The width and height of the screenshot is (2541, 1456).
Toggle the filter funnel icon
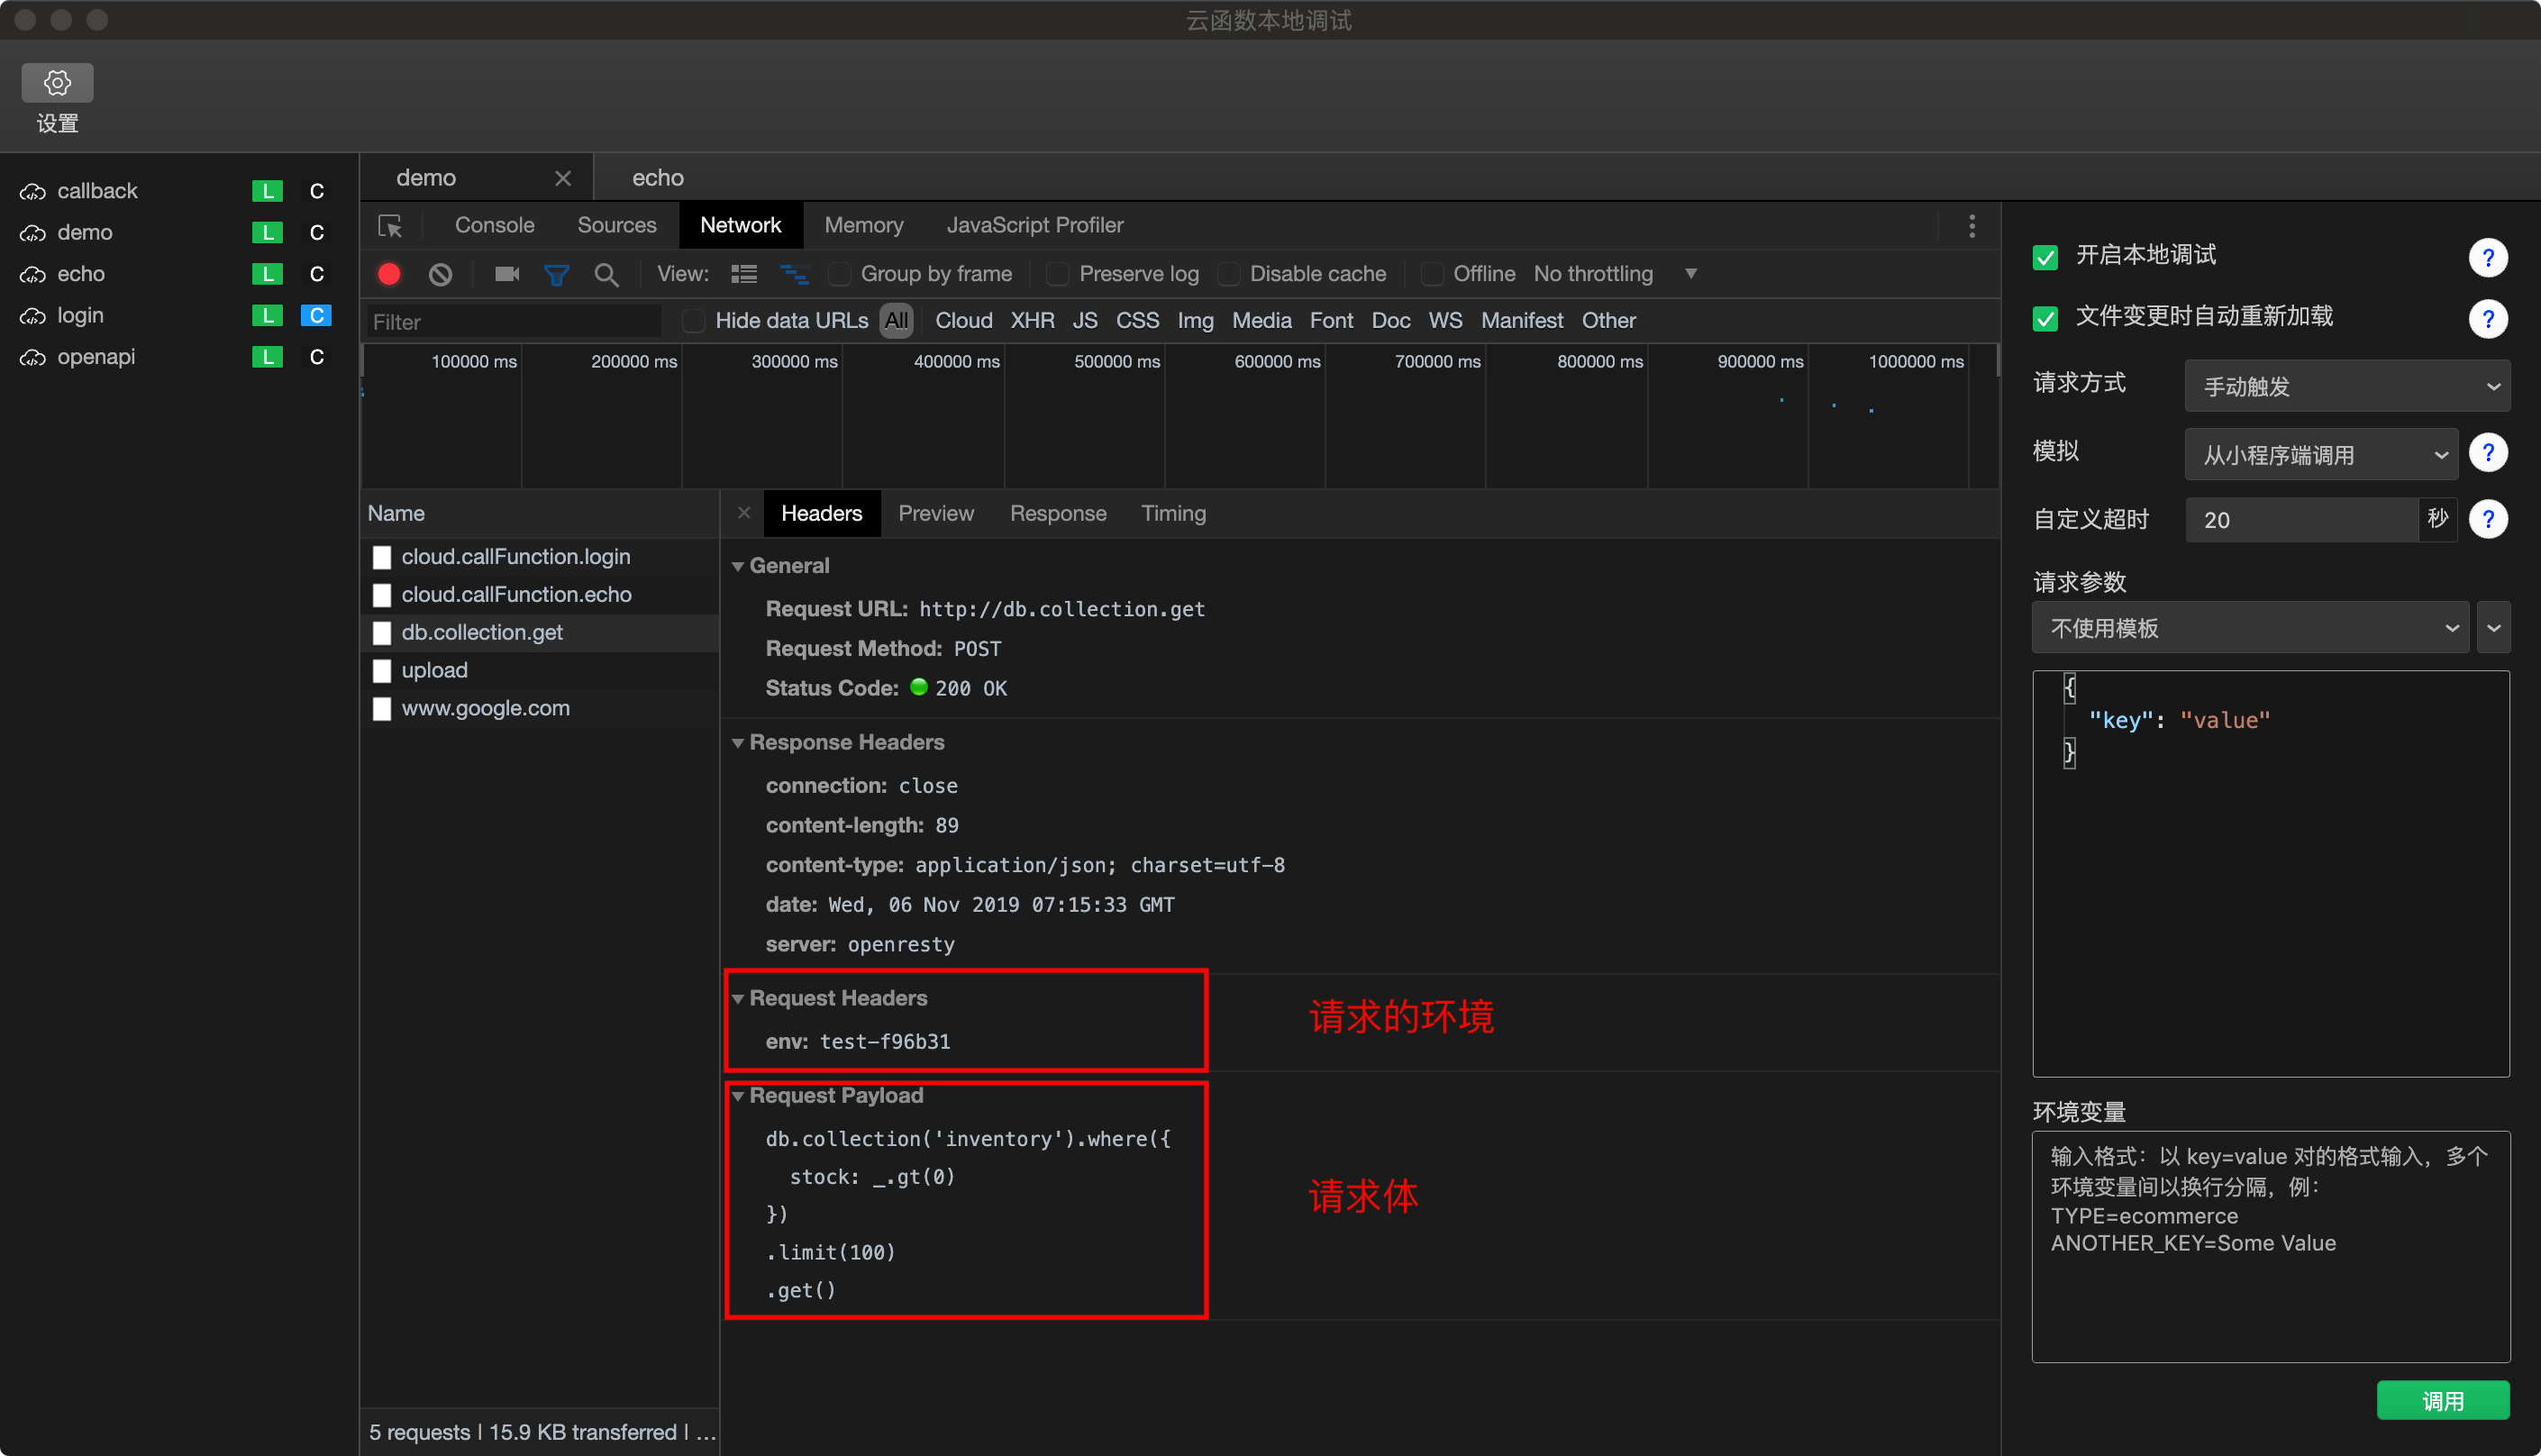(x=556, y=274)
